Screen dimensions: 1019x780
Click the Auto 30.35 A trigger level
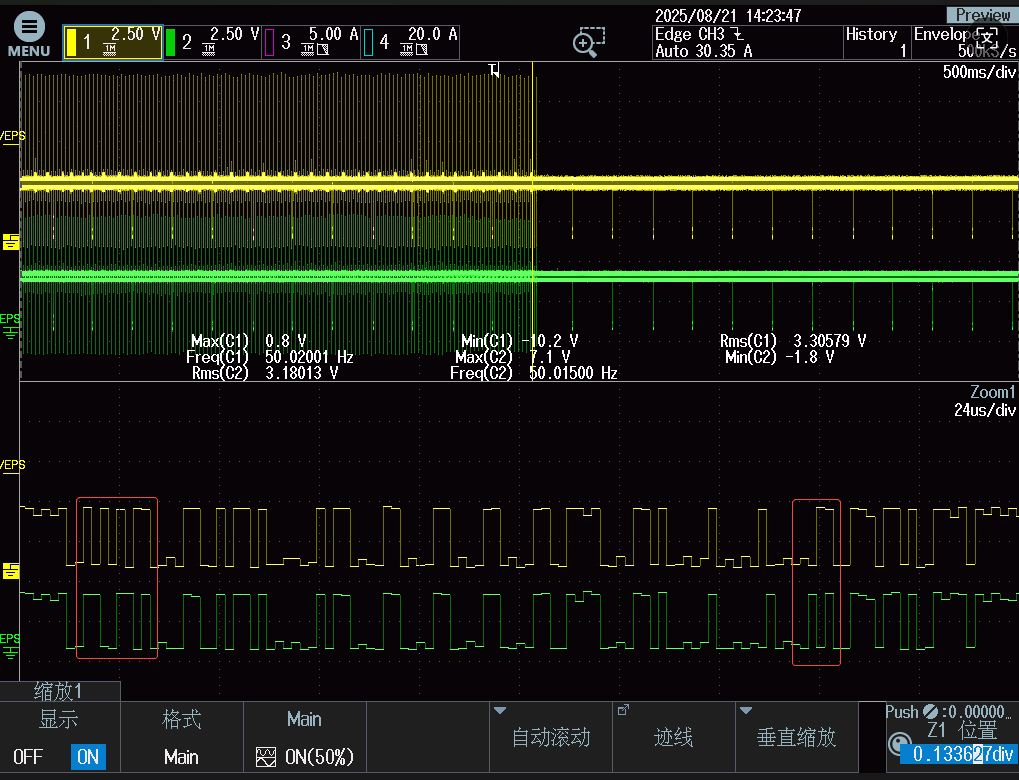point(703,51)
